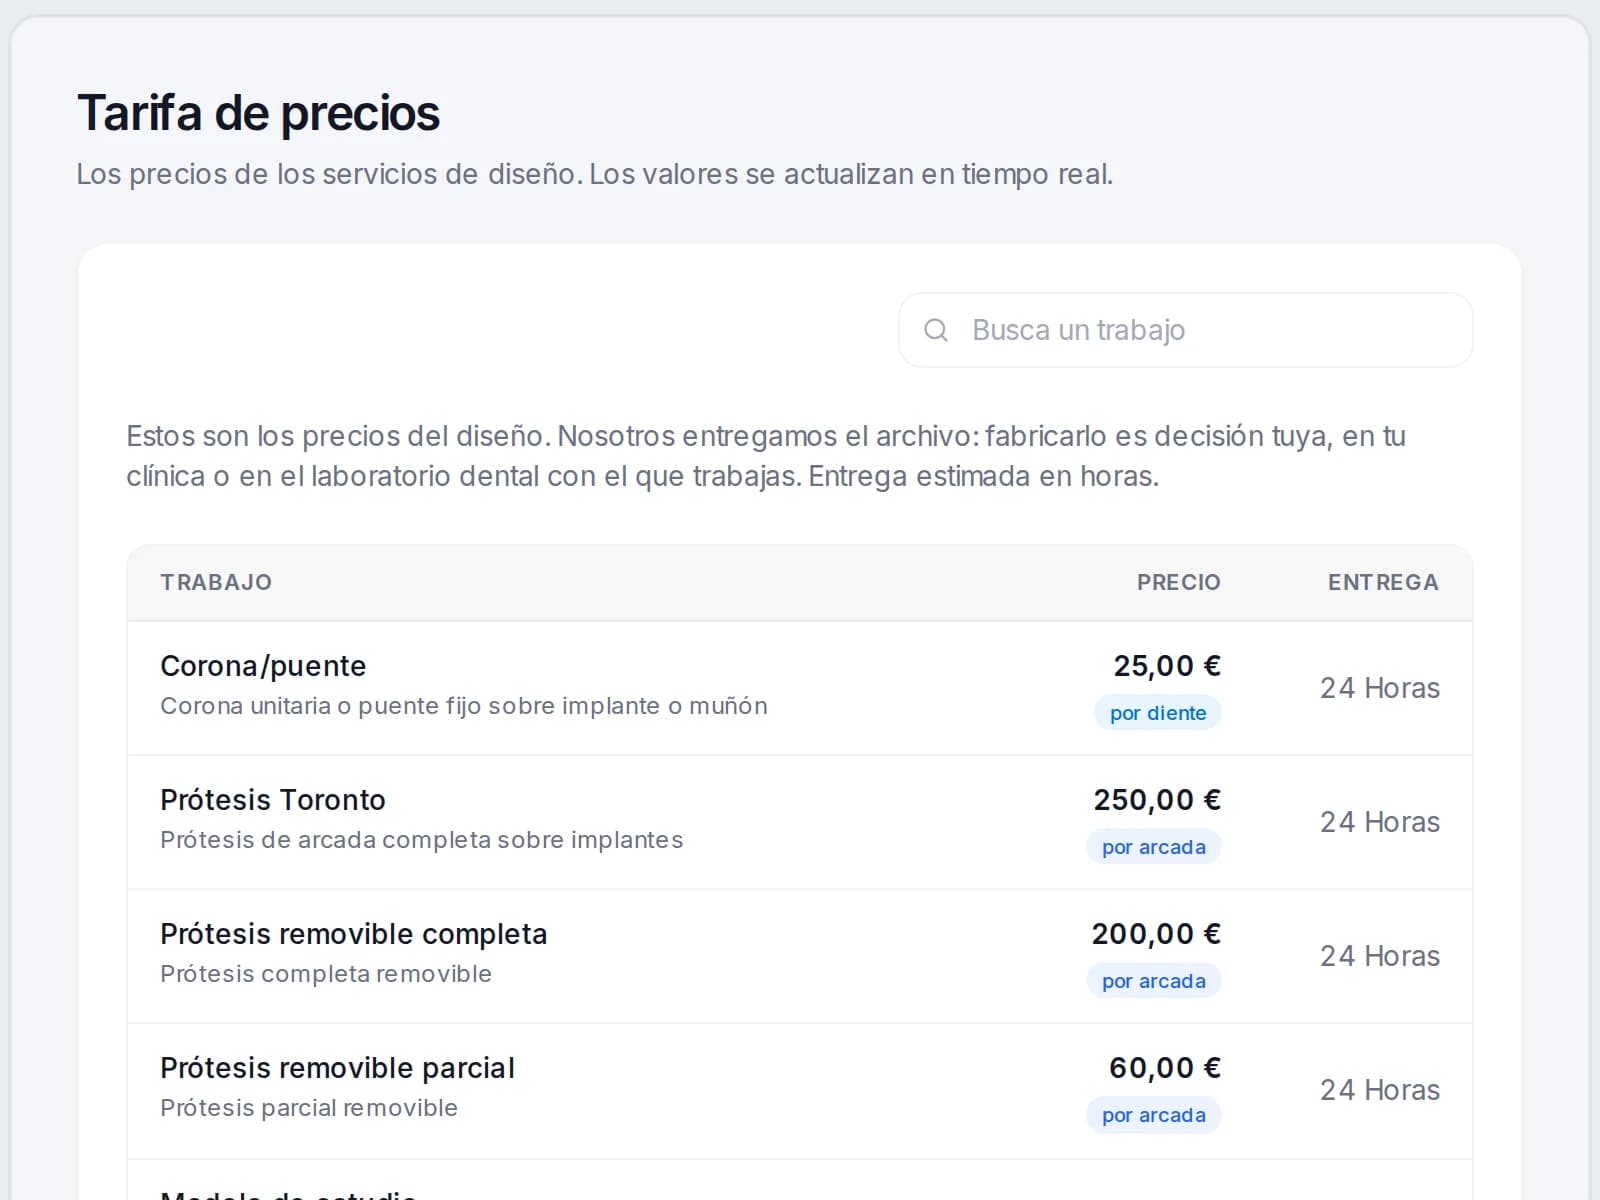Click 'Prótesis de arcada completa sobre implantes'
Image resolution: width=1600 pixels, height=1200 pixels.
click(422, 840)
